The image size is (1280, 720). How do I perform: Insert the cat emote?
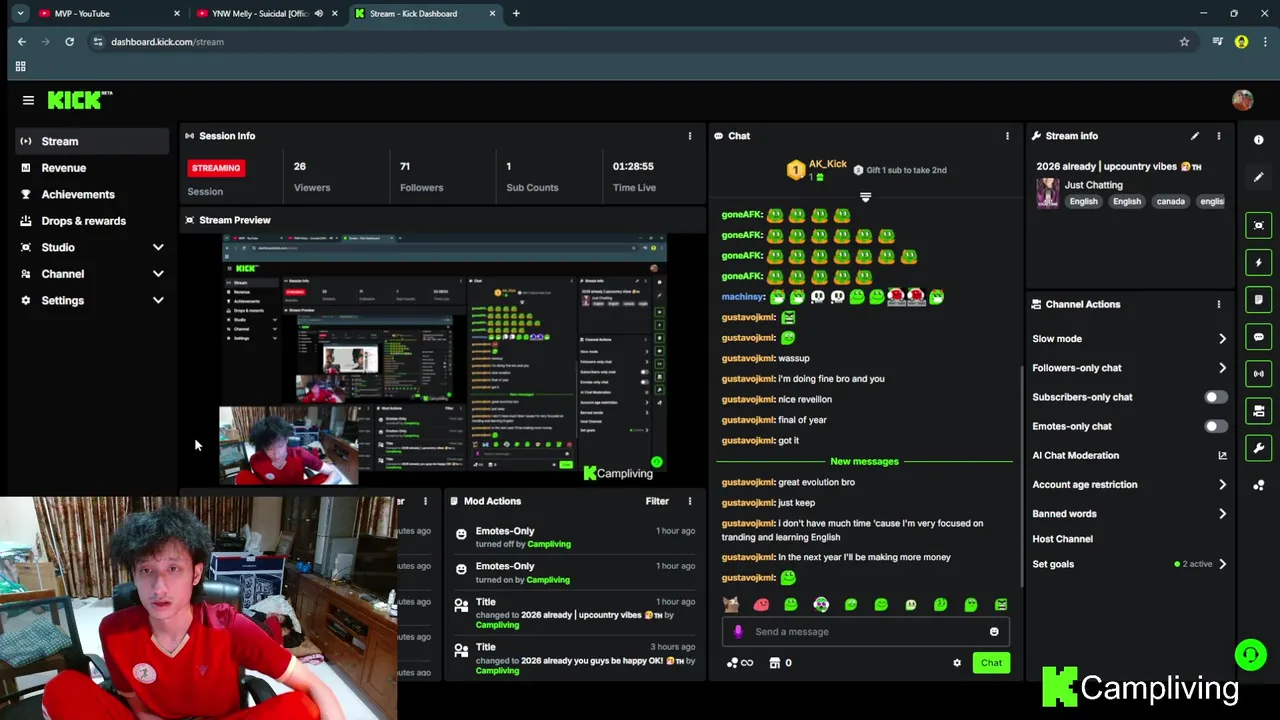coord(731,604)
